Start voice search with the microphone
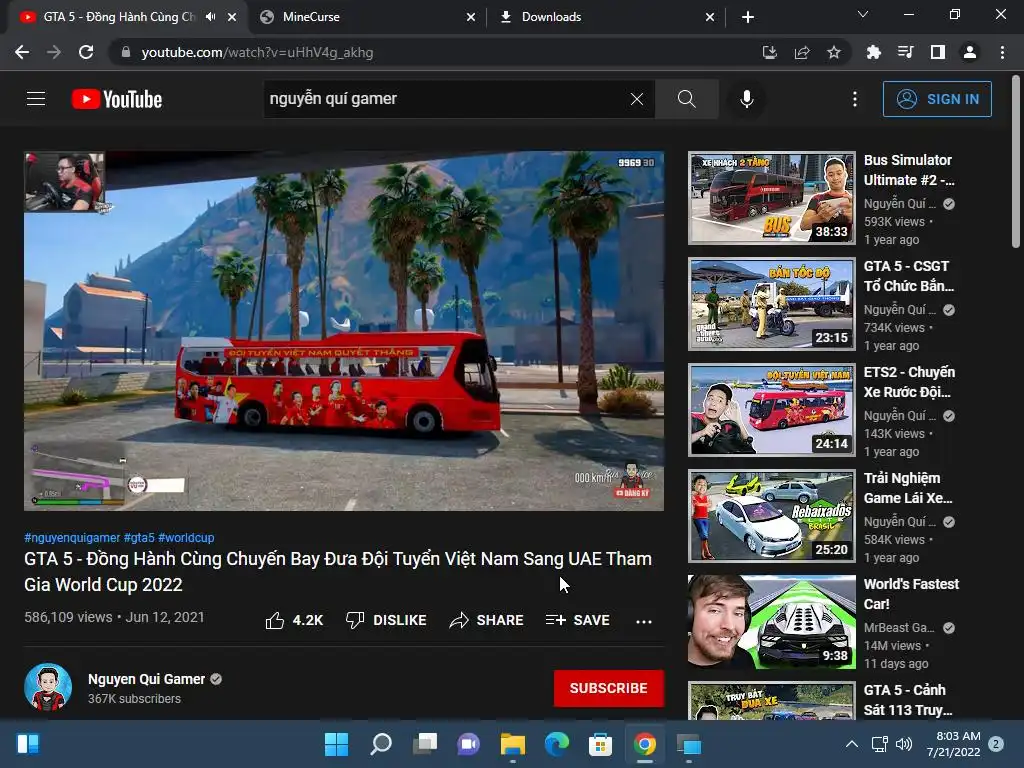This screenshot has width=1024, height=768. 746,99
